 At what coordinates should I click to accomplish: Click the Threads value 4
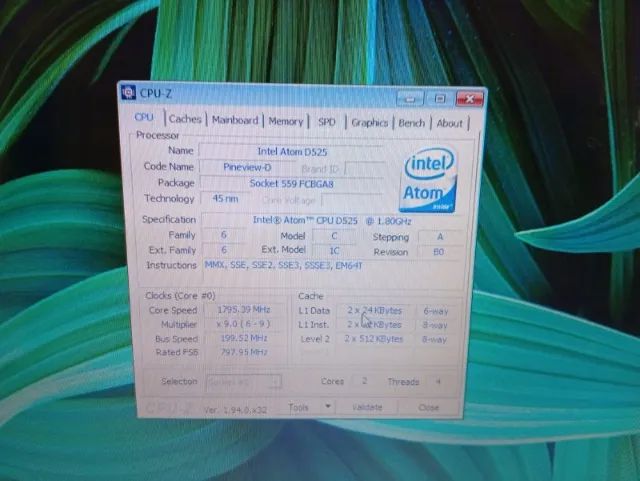pos(438,382)
